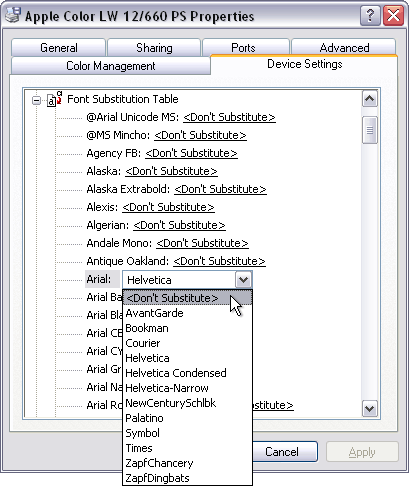409x486 pixels.
Task: Select the Alaska Extrabold font label
Action: point(128,189)
